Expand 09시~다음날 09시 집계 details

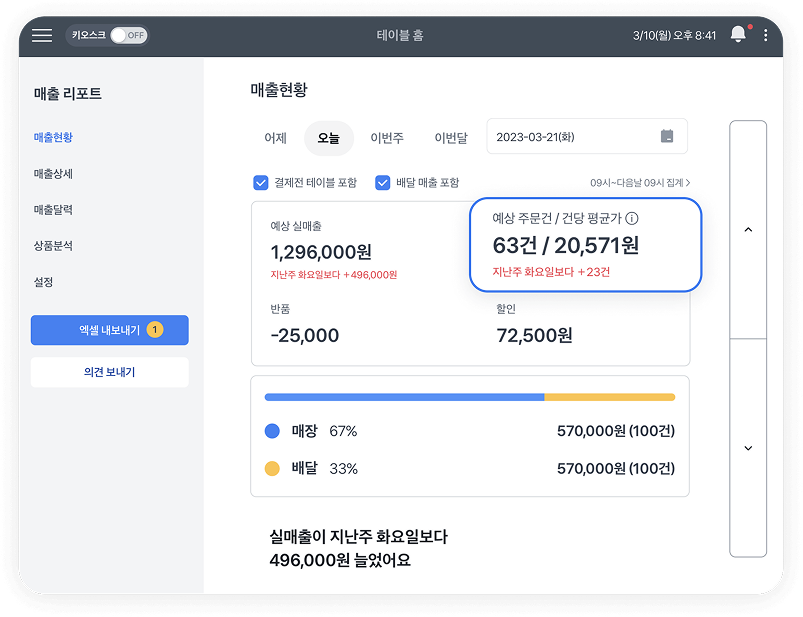[640, 183]
